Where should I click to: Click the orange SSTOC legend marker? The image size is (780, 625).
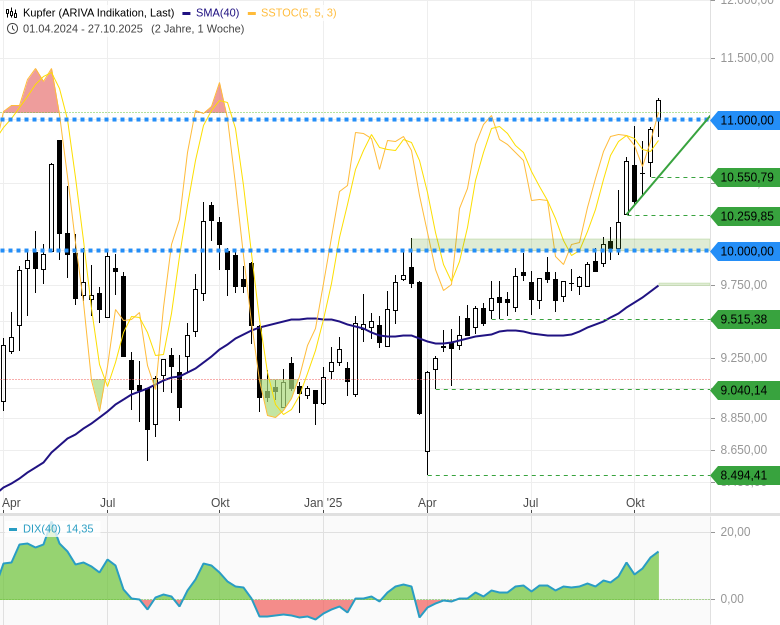click(253, 13)
